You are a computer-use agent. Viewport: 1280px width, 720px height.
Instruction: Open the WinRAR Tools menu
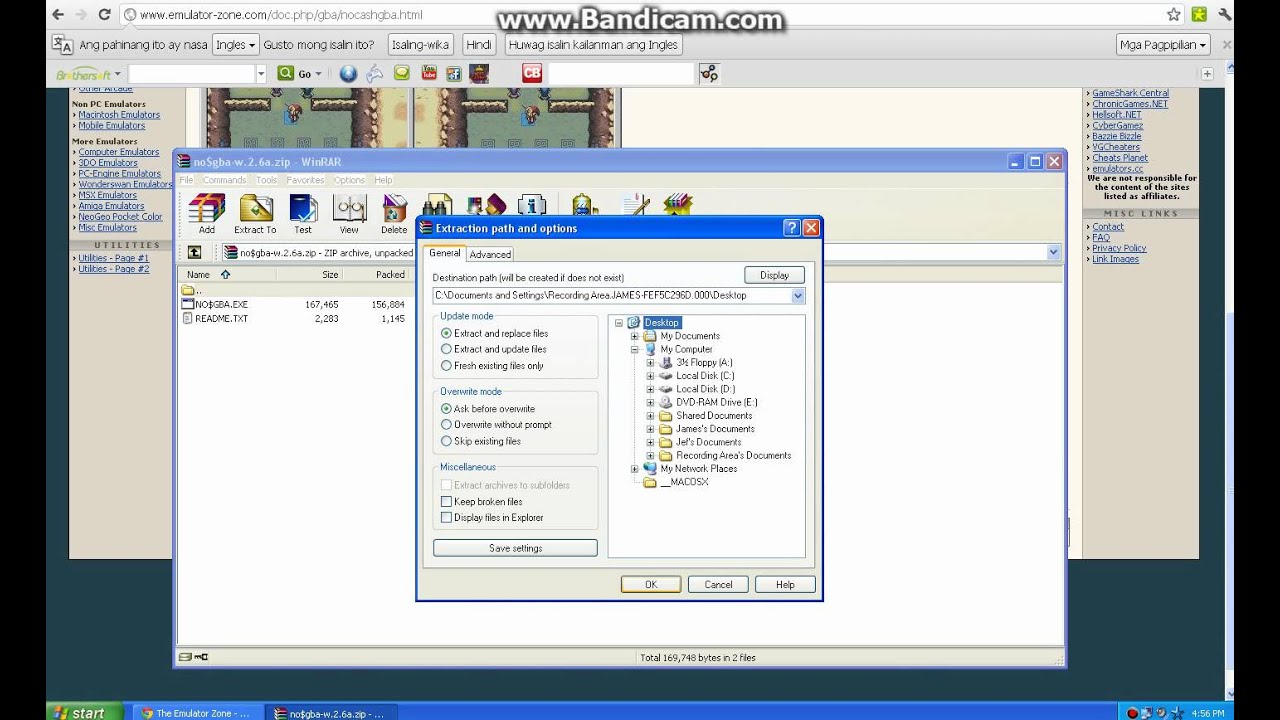point(266,180)
